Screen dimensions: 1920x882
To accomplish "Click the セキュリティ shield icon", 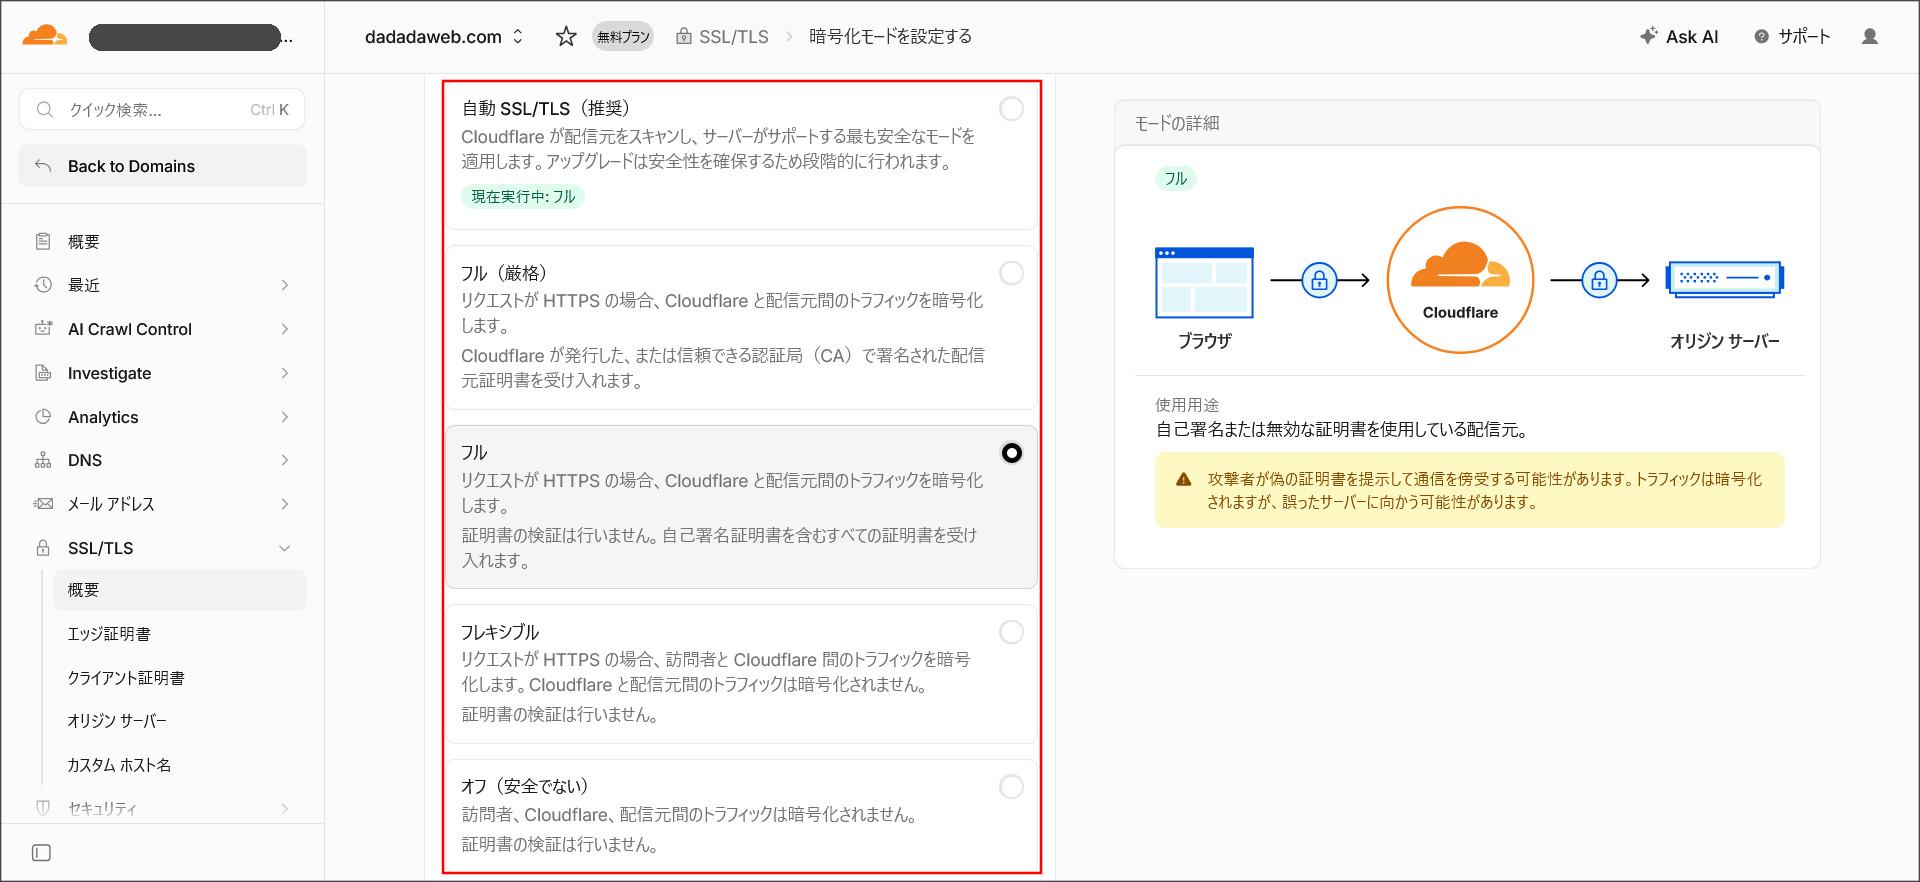I will click(x=43, y=808).
